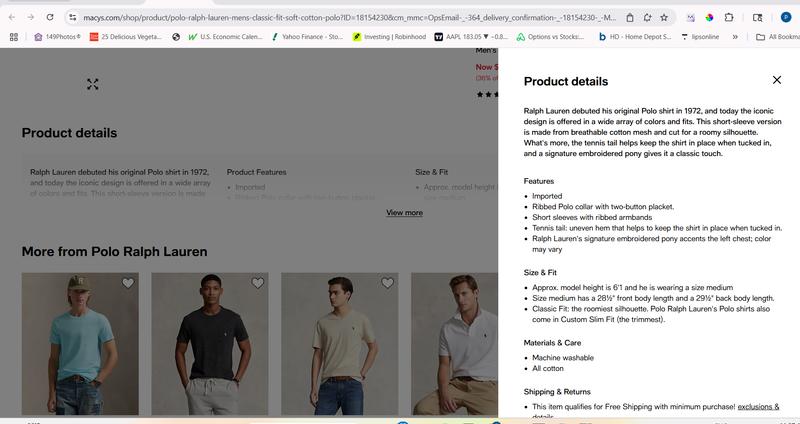Open the All Bookmarks folder
This screenshot has height=424, width=800.
(776, 37)
